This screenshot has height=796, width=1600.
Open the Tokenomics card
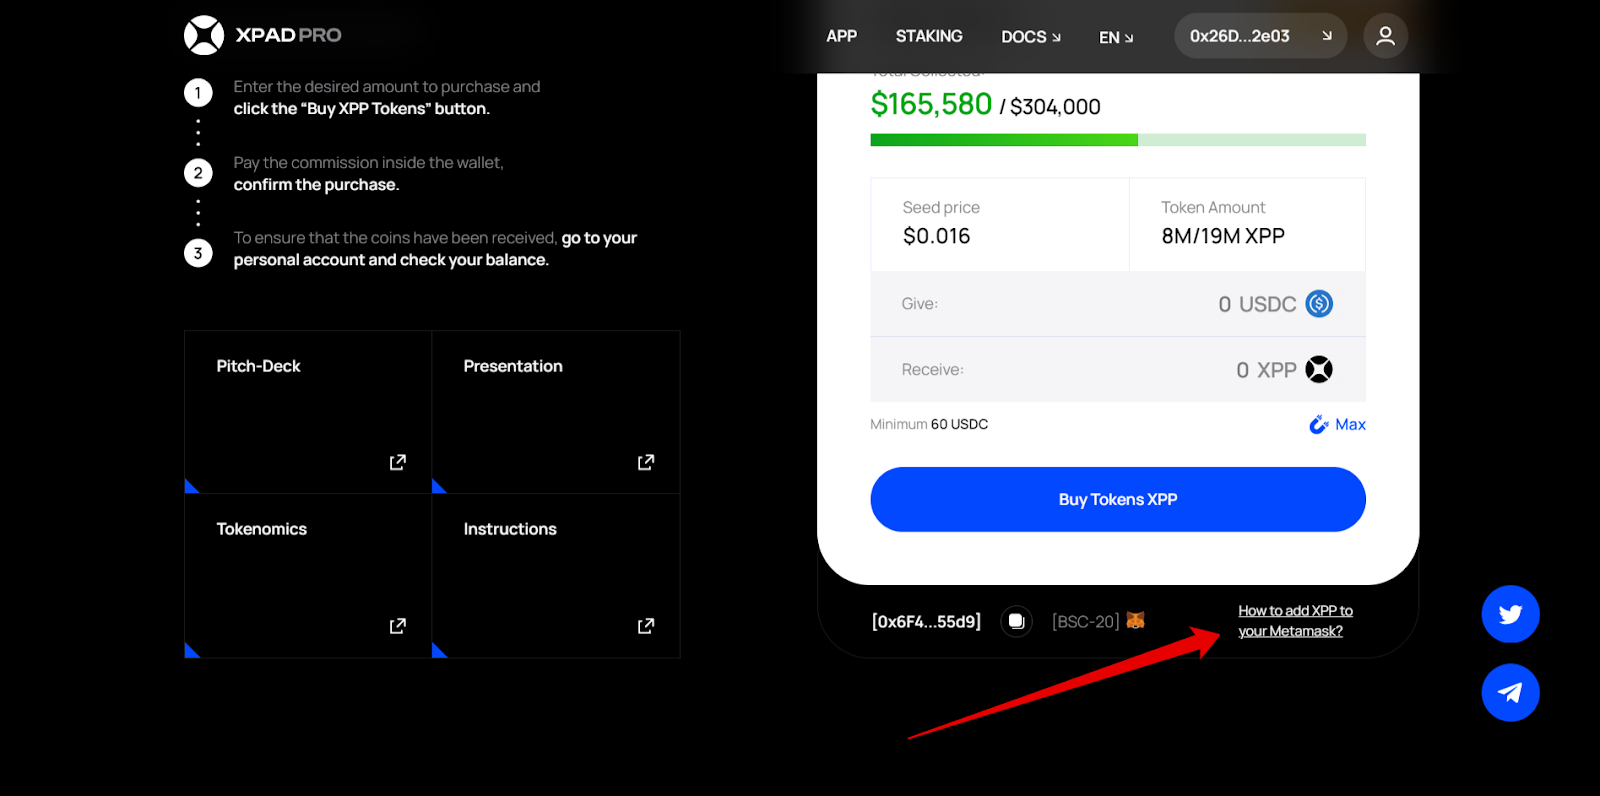pyautogui.click(x=308, y=576)
